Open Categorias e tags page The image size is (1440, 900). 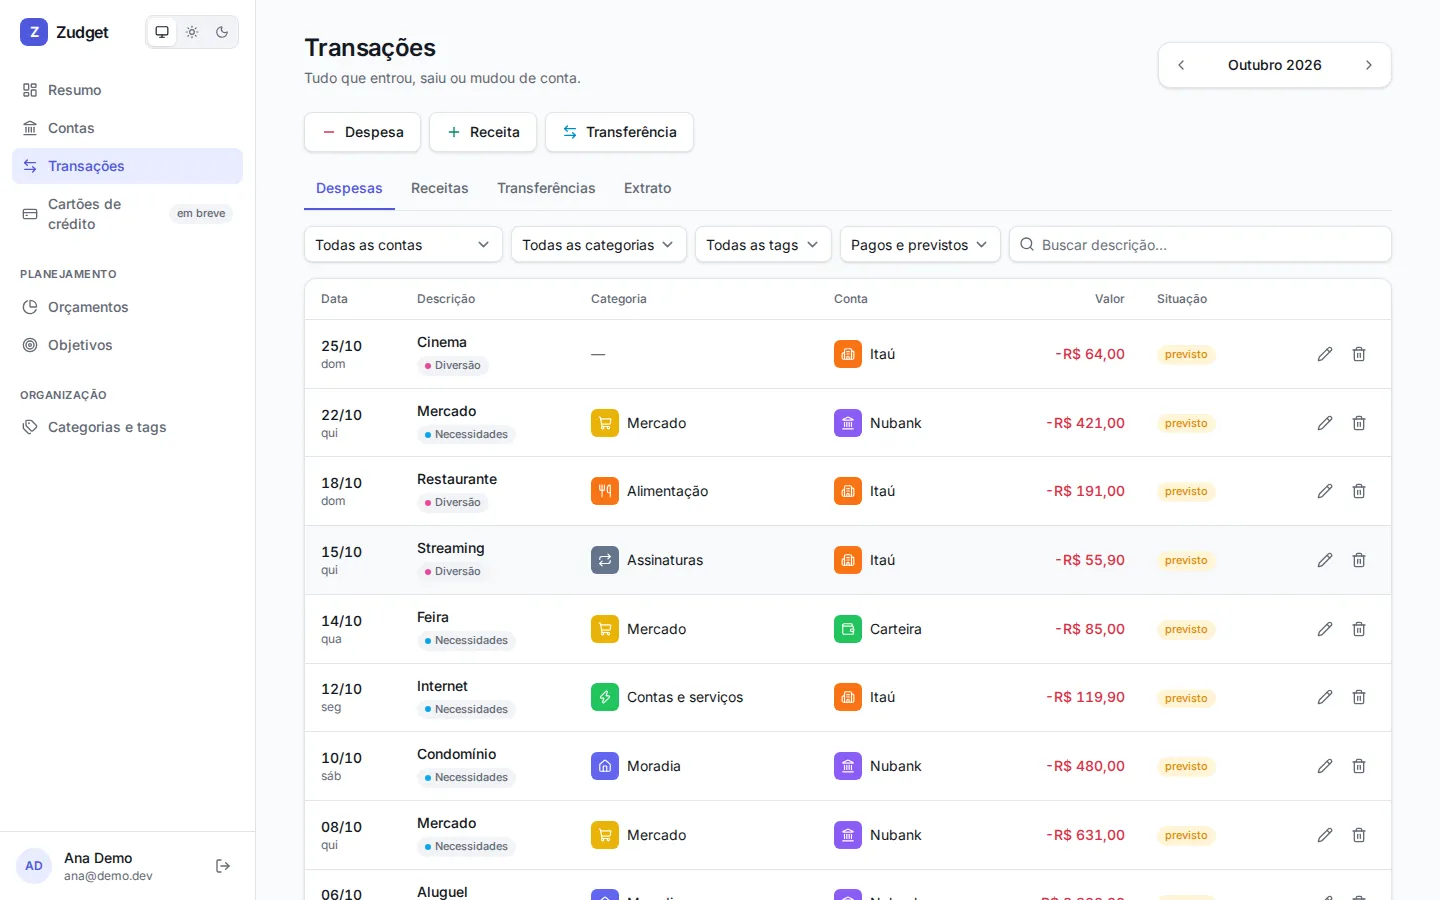(x=127, y=427)
